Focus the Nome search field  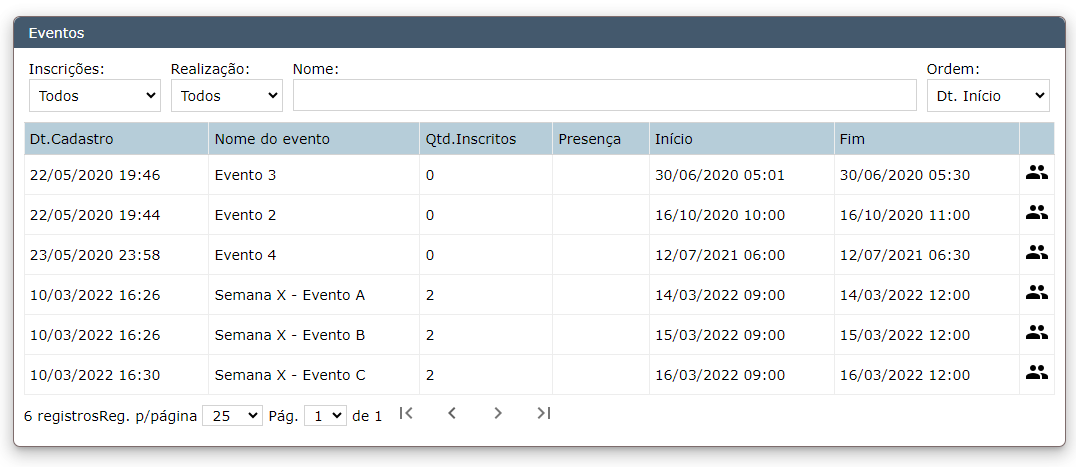[605, 95]
